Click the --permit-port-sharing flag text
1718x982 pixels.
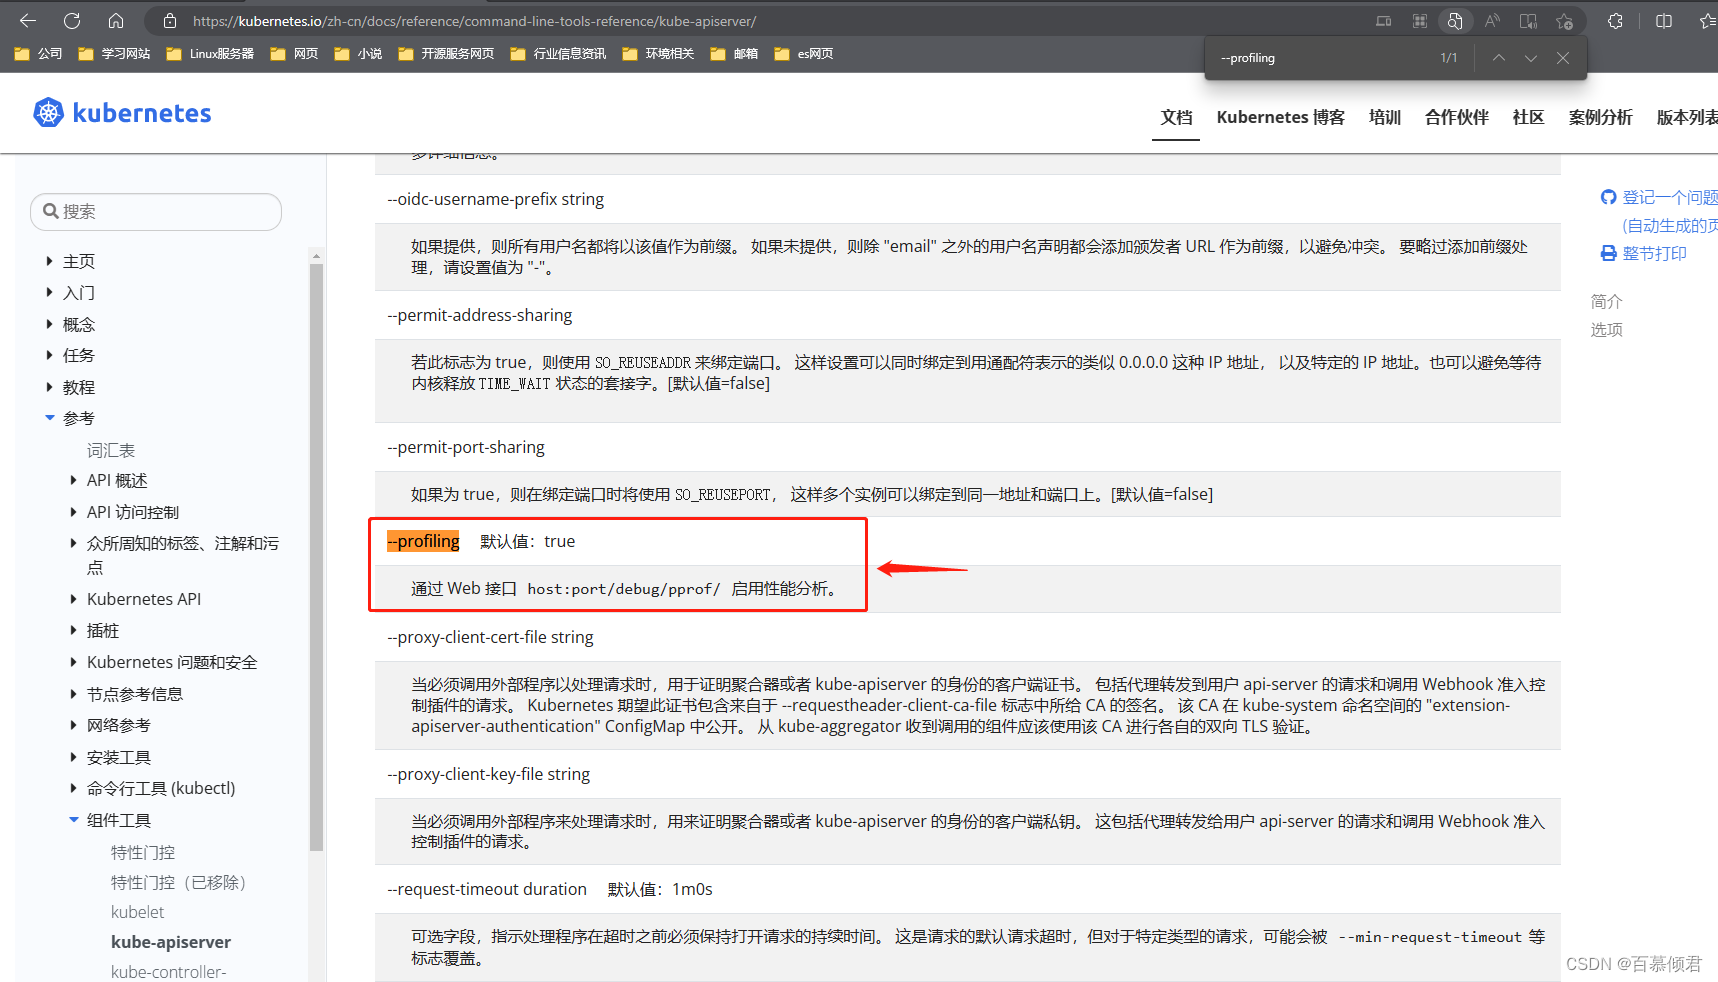[x=466, y=447]
